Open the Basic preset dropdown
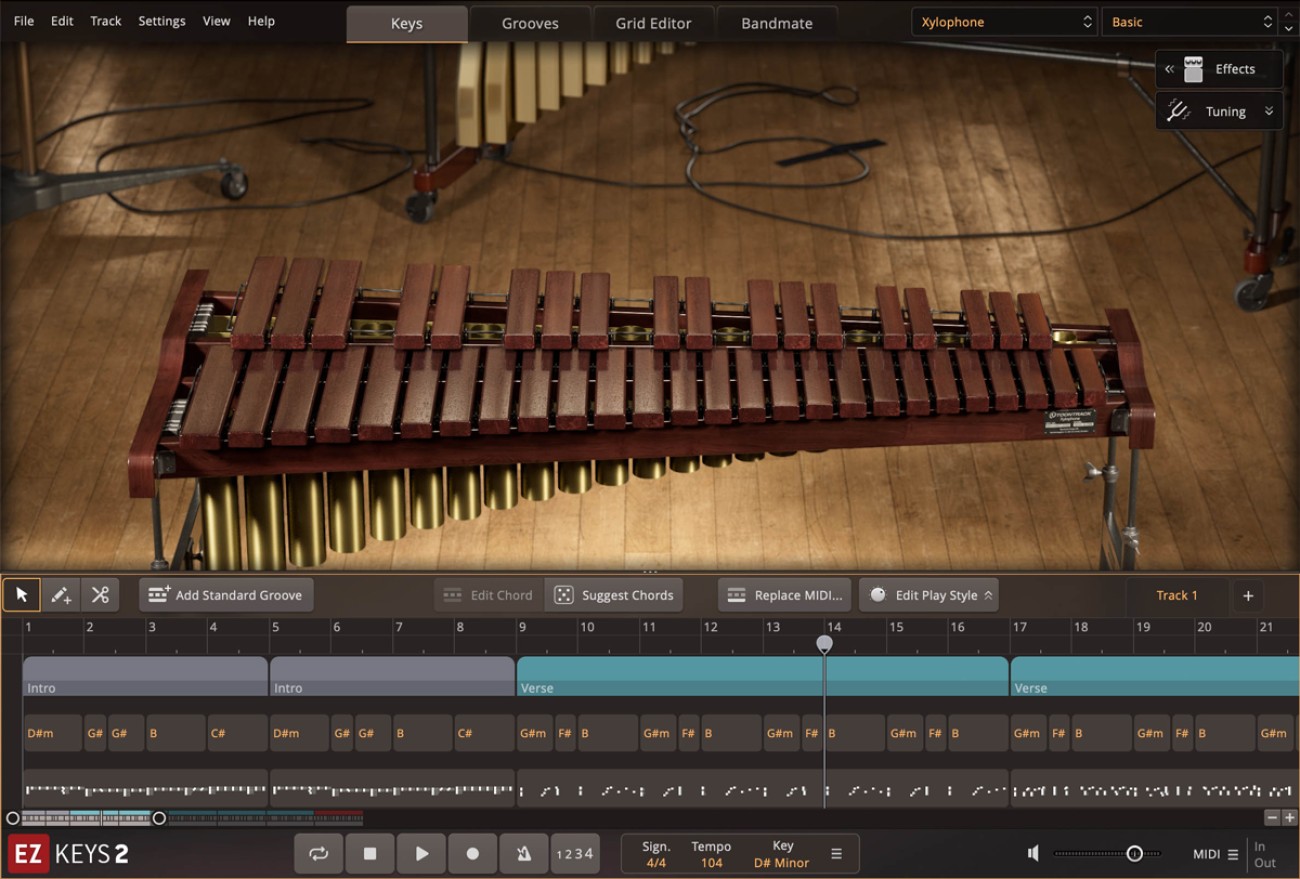The width and height of the screenshot is (1300, 879). [1192, 21]
